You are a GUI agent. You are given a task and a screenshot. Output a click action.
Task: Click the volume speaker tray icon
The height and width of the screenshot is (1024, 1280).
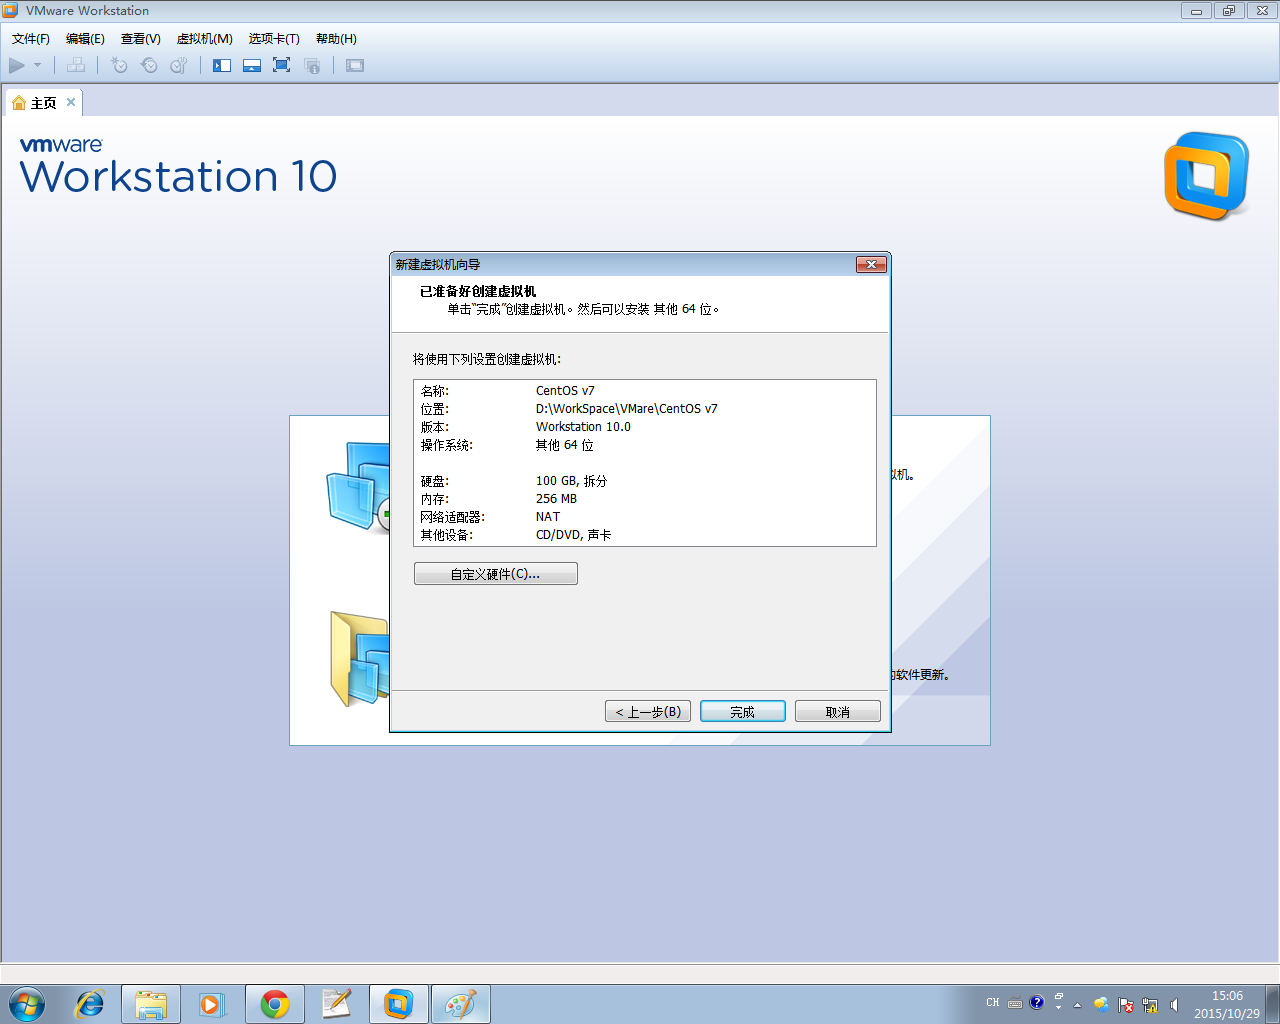click(x=1174, y=1005)
